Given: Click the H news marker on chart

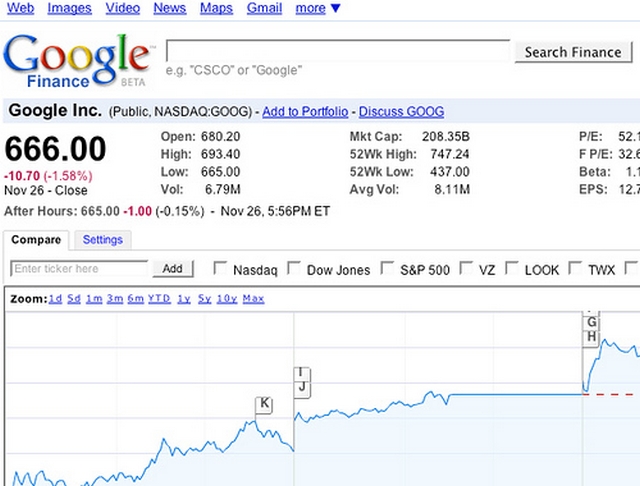Looking at the screenshot, I should coord(591,337).
